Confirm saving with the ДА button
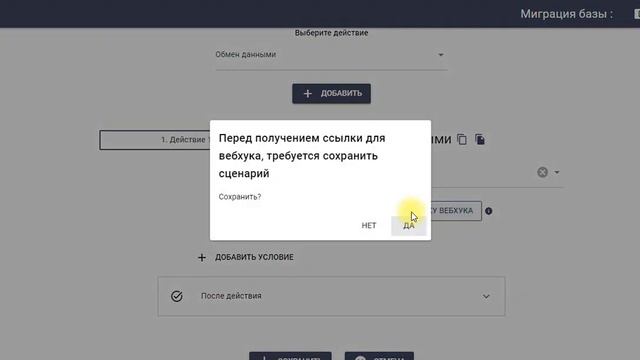Screen dimensions: 640x360 click(409, 226)
